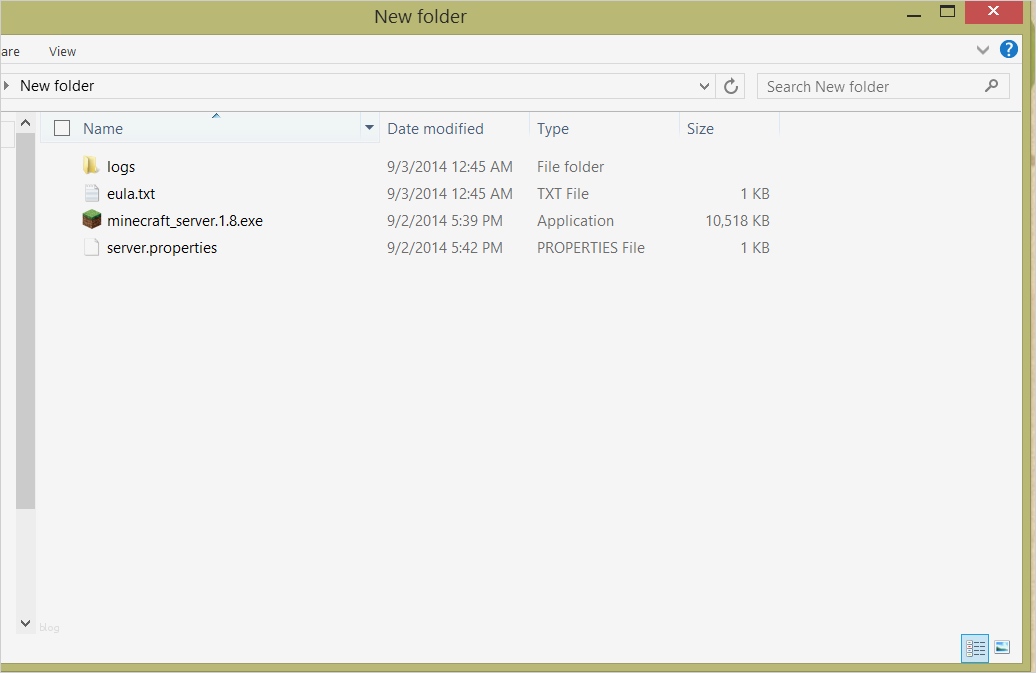Click the TXT File type cell

[x=563, y=194]
